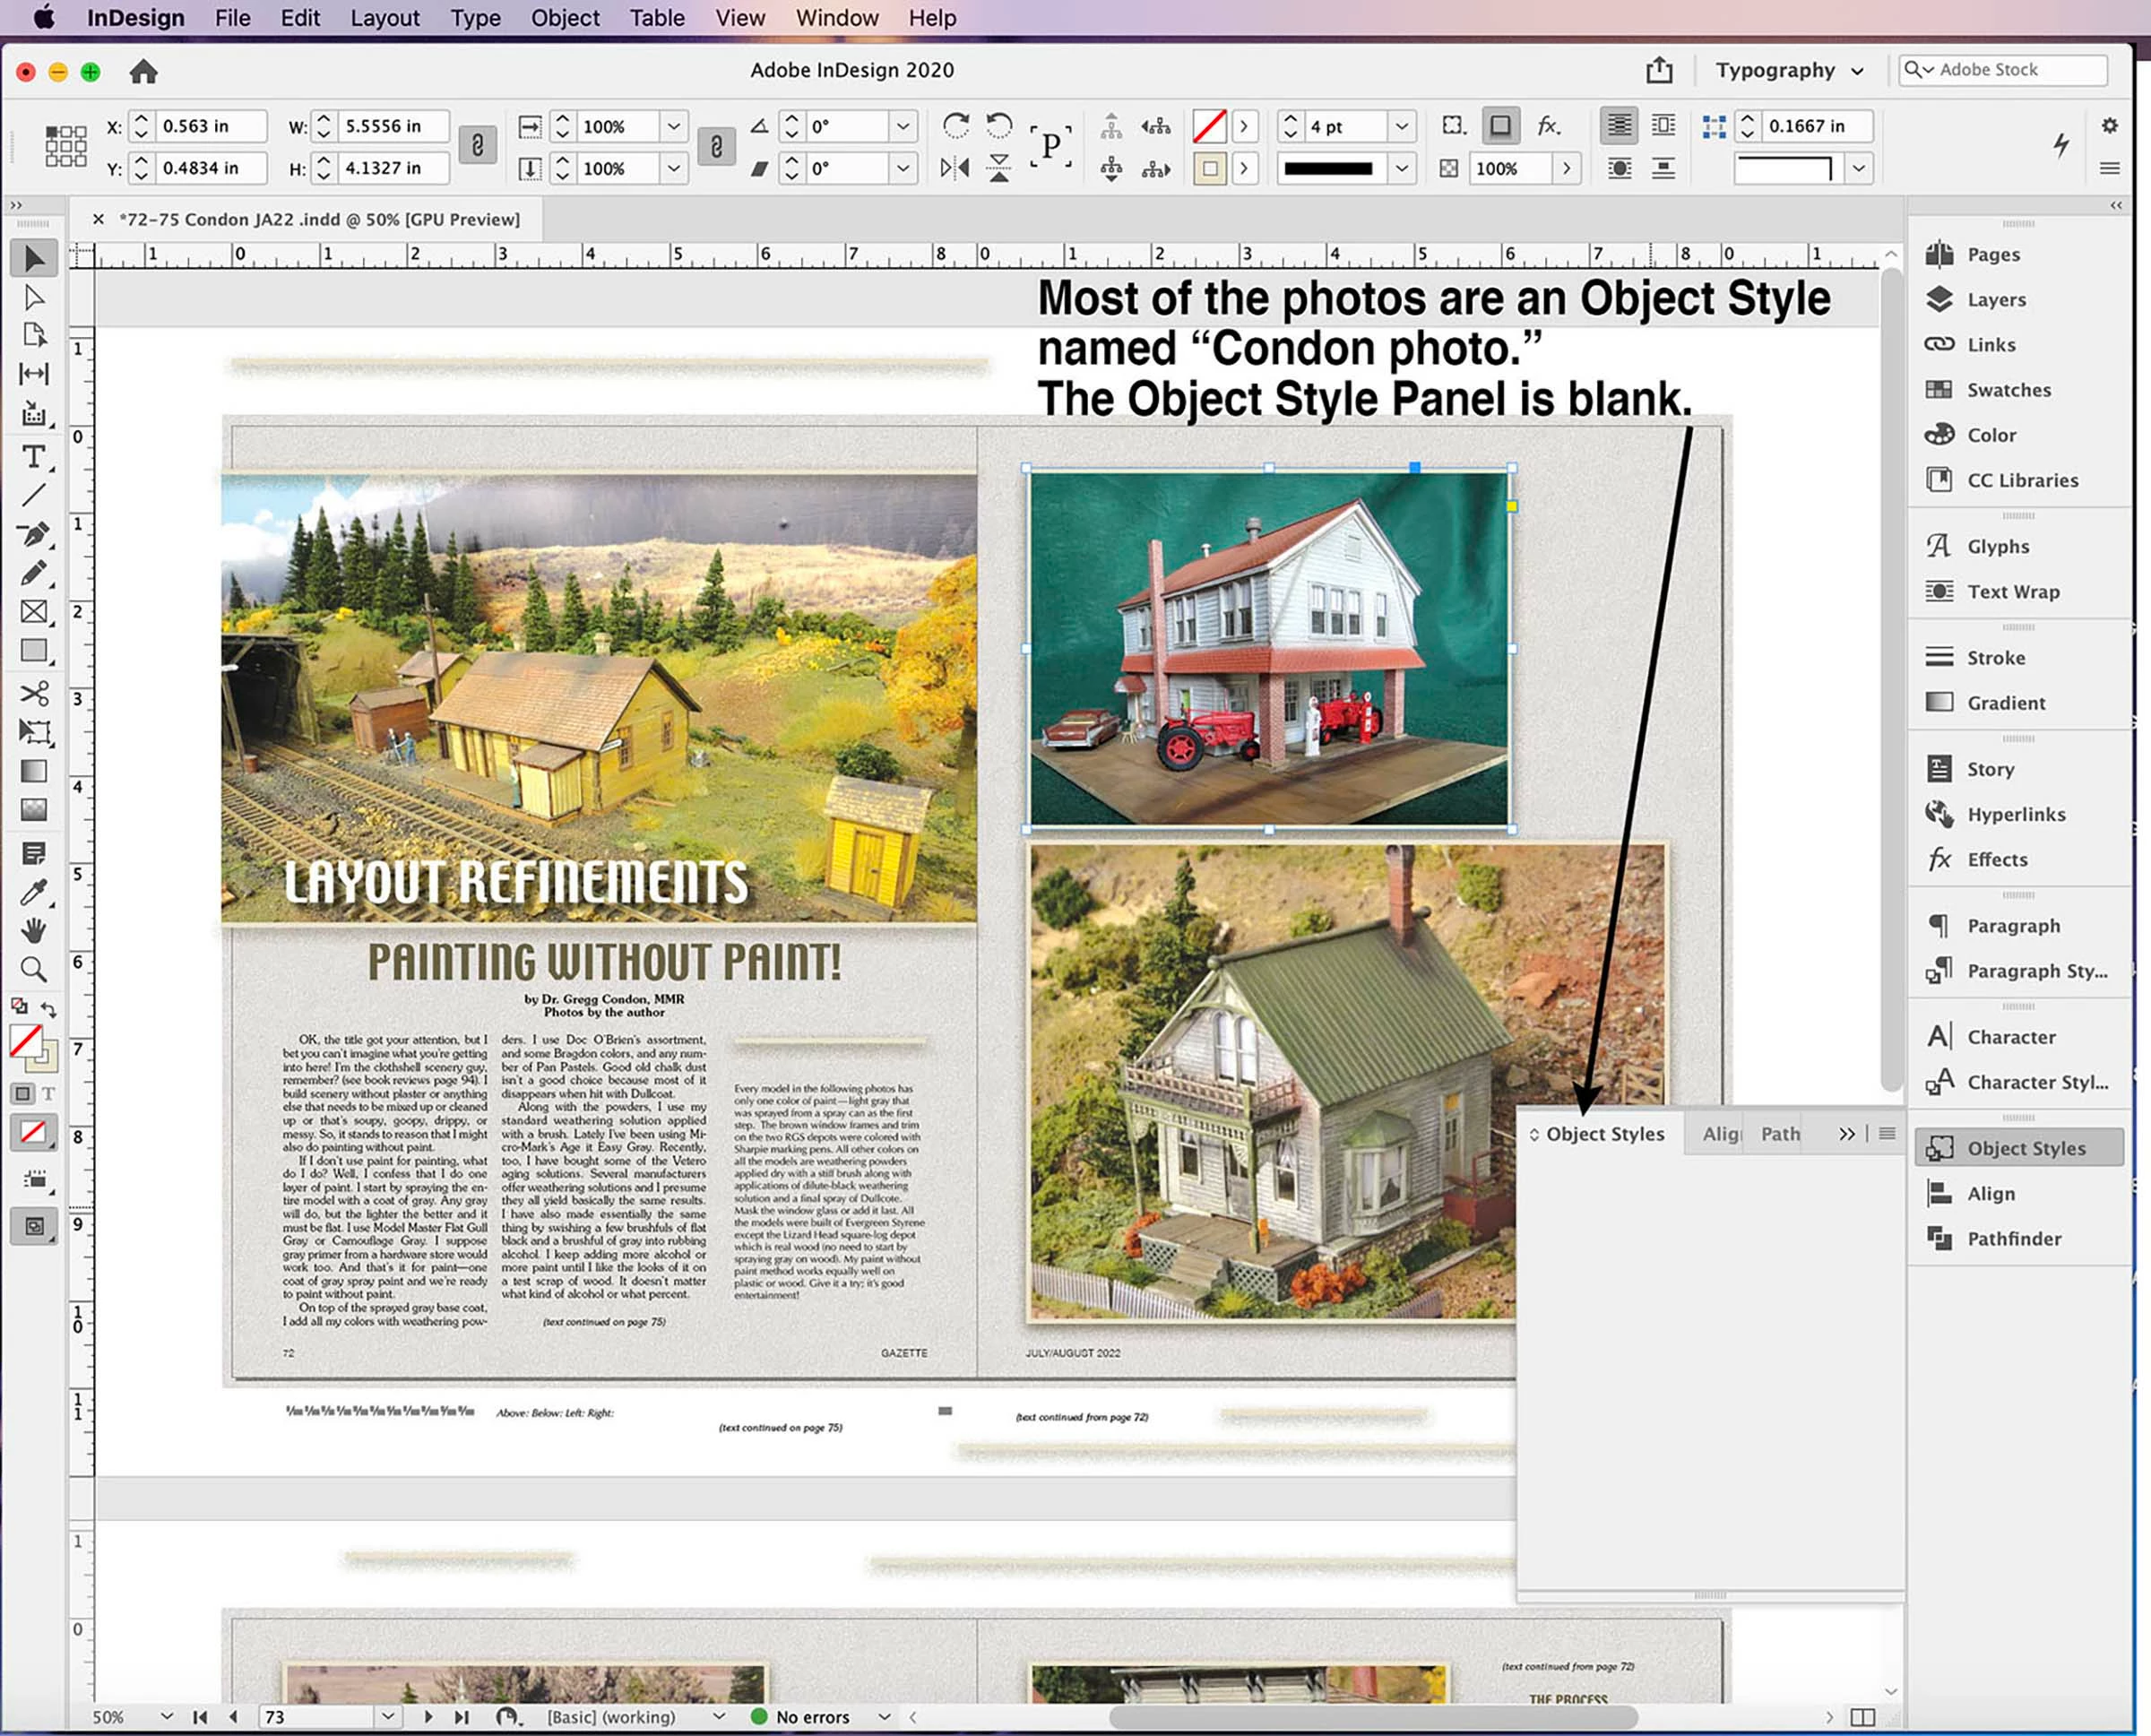The height and width of the screenshot is (1736, 2151).
Task: Choose the Scissors tool
Action: tap(33, 693)
